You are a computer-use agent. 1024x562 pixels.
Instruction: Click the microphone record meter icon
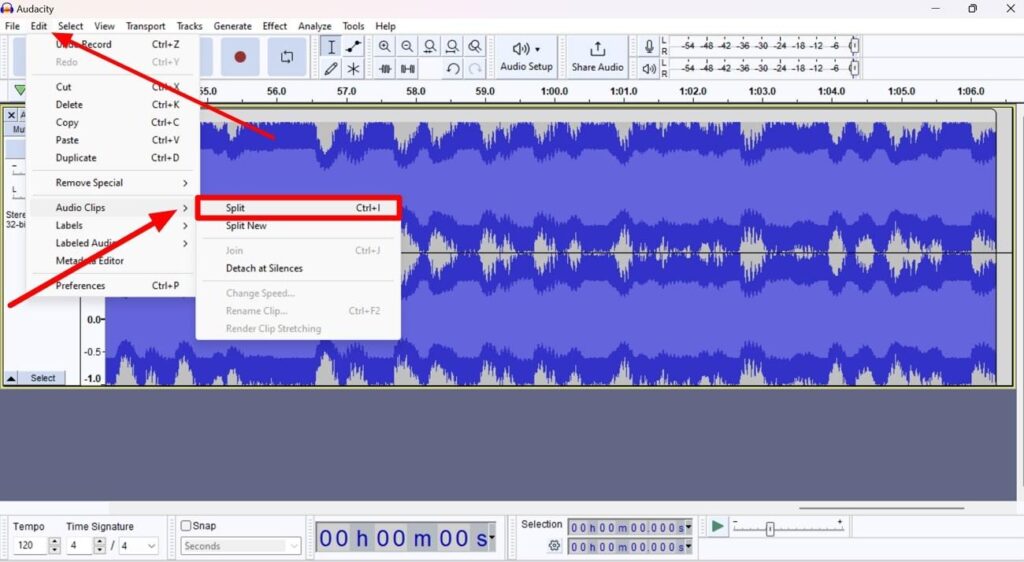coord(649,46)
